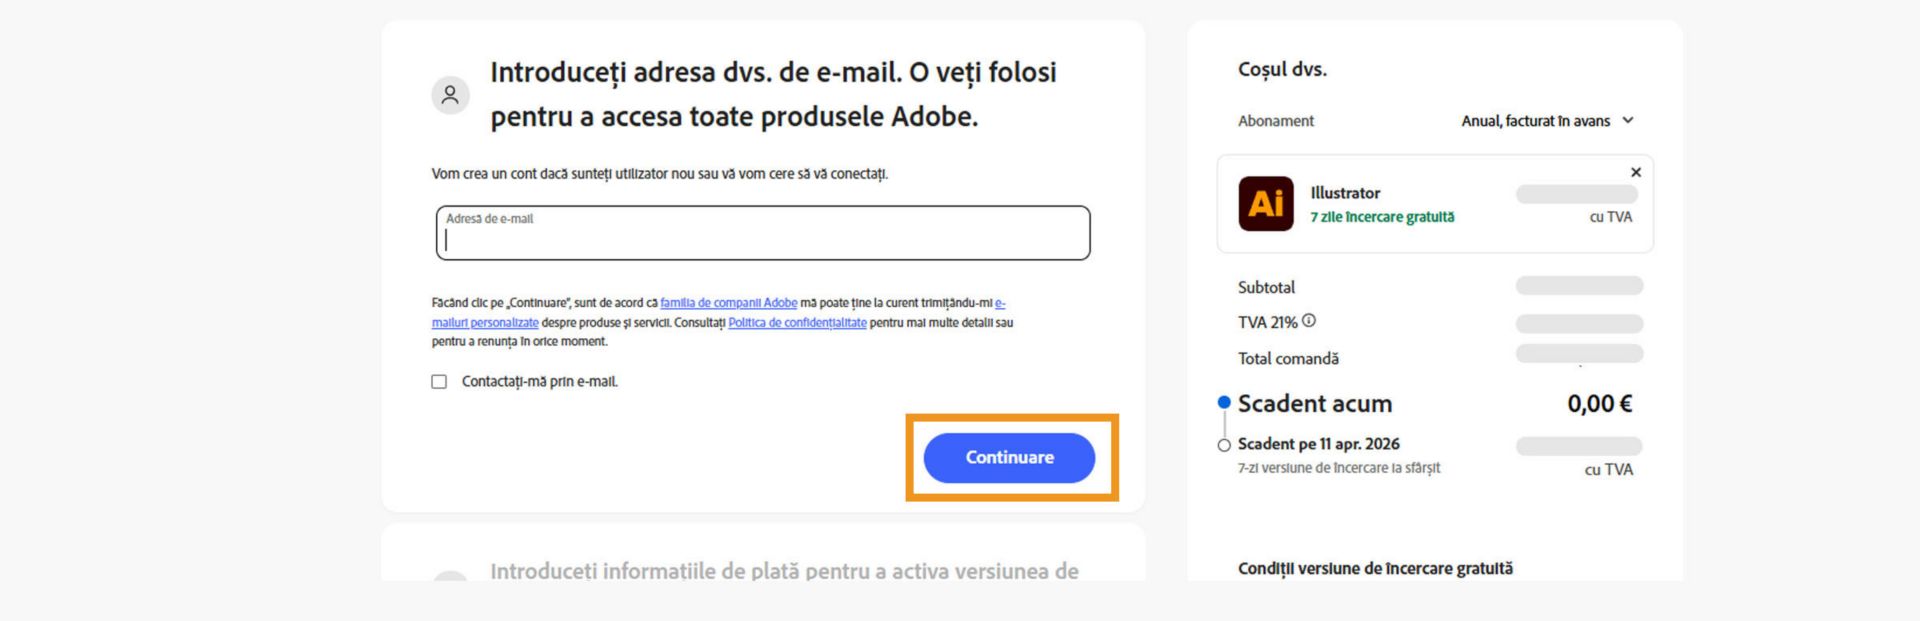This screenshot has width=1920, height=621.
Task: Expand the "Condiții versiune de încercare gratuită" section
Action: 1375,568
